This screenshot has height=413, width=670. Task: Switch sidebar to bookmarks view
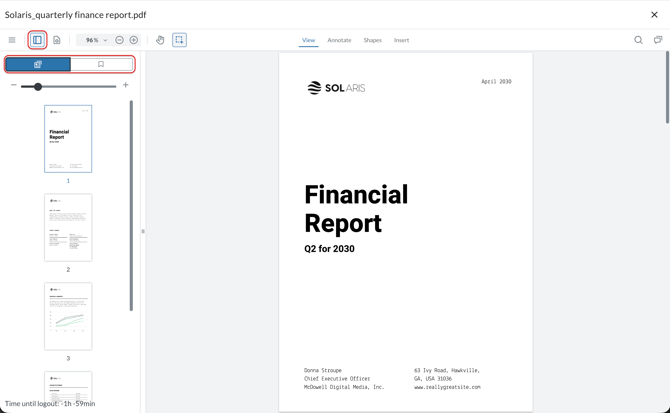click(101, 64)
